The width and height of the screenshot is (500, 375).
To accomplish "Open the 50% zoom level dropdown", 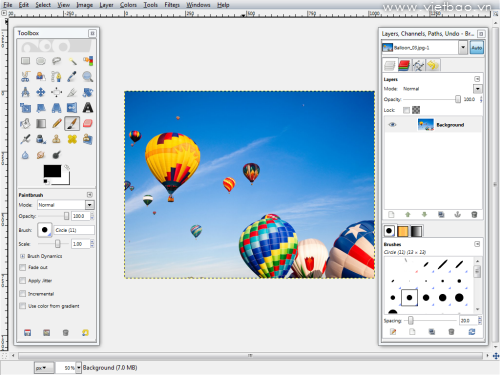I will [x=78, y=368].
